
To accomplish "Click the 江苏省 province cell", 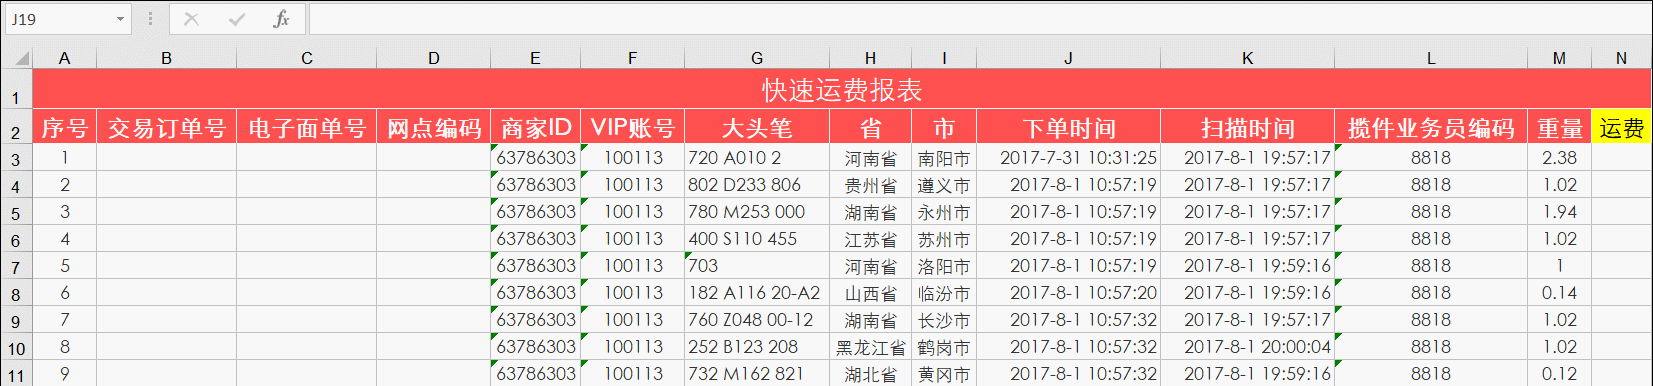I will coord(870,239).
